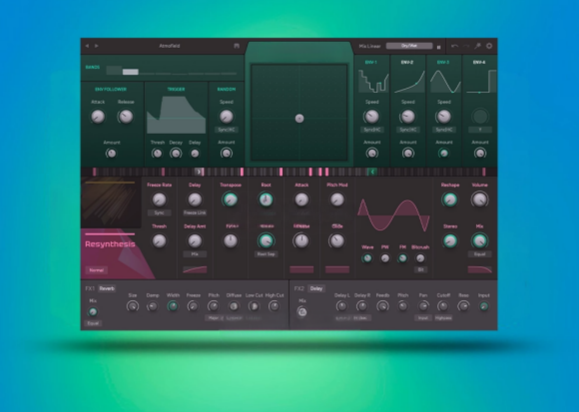Image resolution: width=579 pixels, height=412 pixels.
Task: Toggle Freeze Link under the Delay knob
Action: tap(195, 213)
